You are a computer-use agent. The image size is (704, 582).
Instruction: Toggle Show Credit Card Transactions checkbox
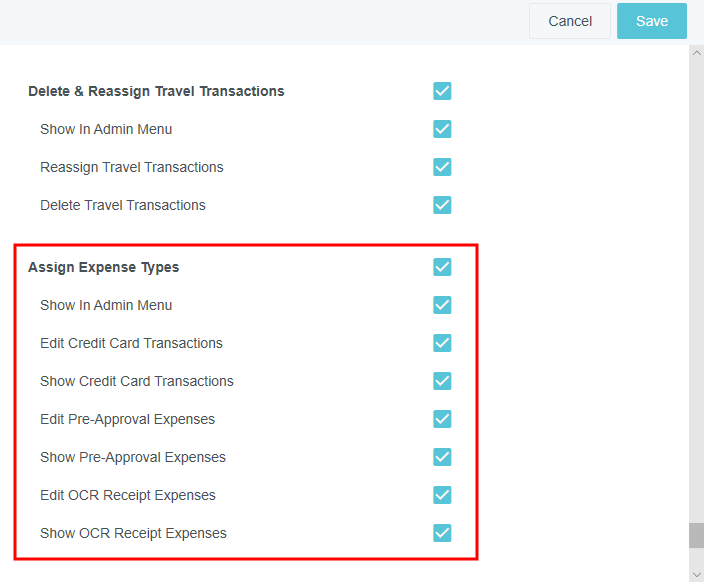[x=442, y=381]
